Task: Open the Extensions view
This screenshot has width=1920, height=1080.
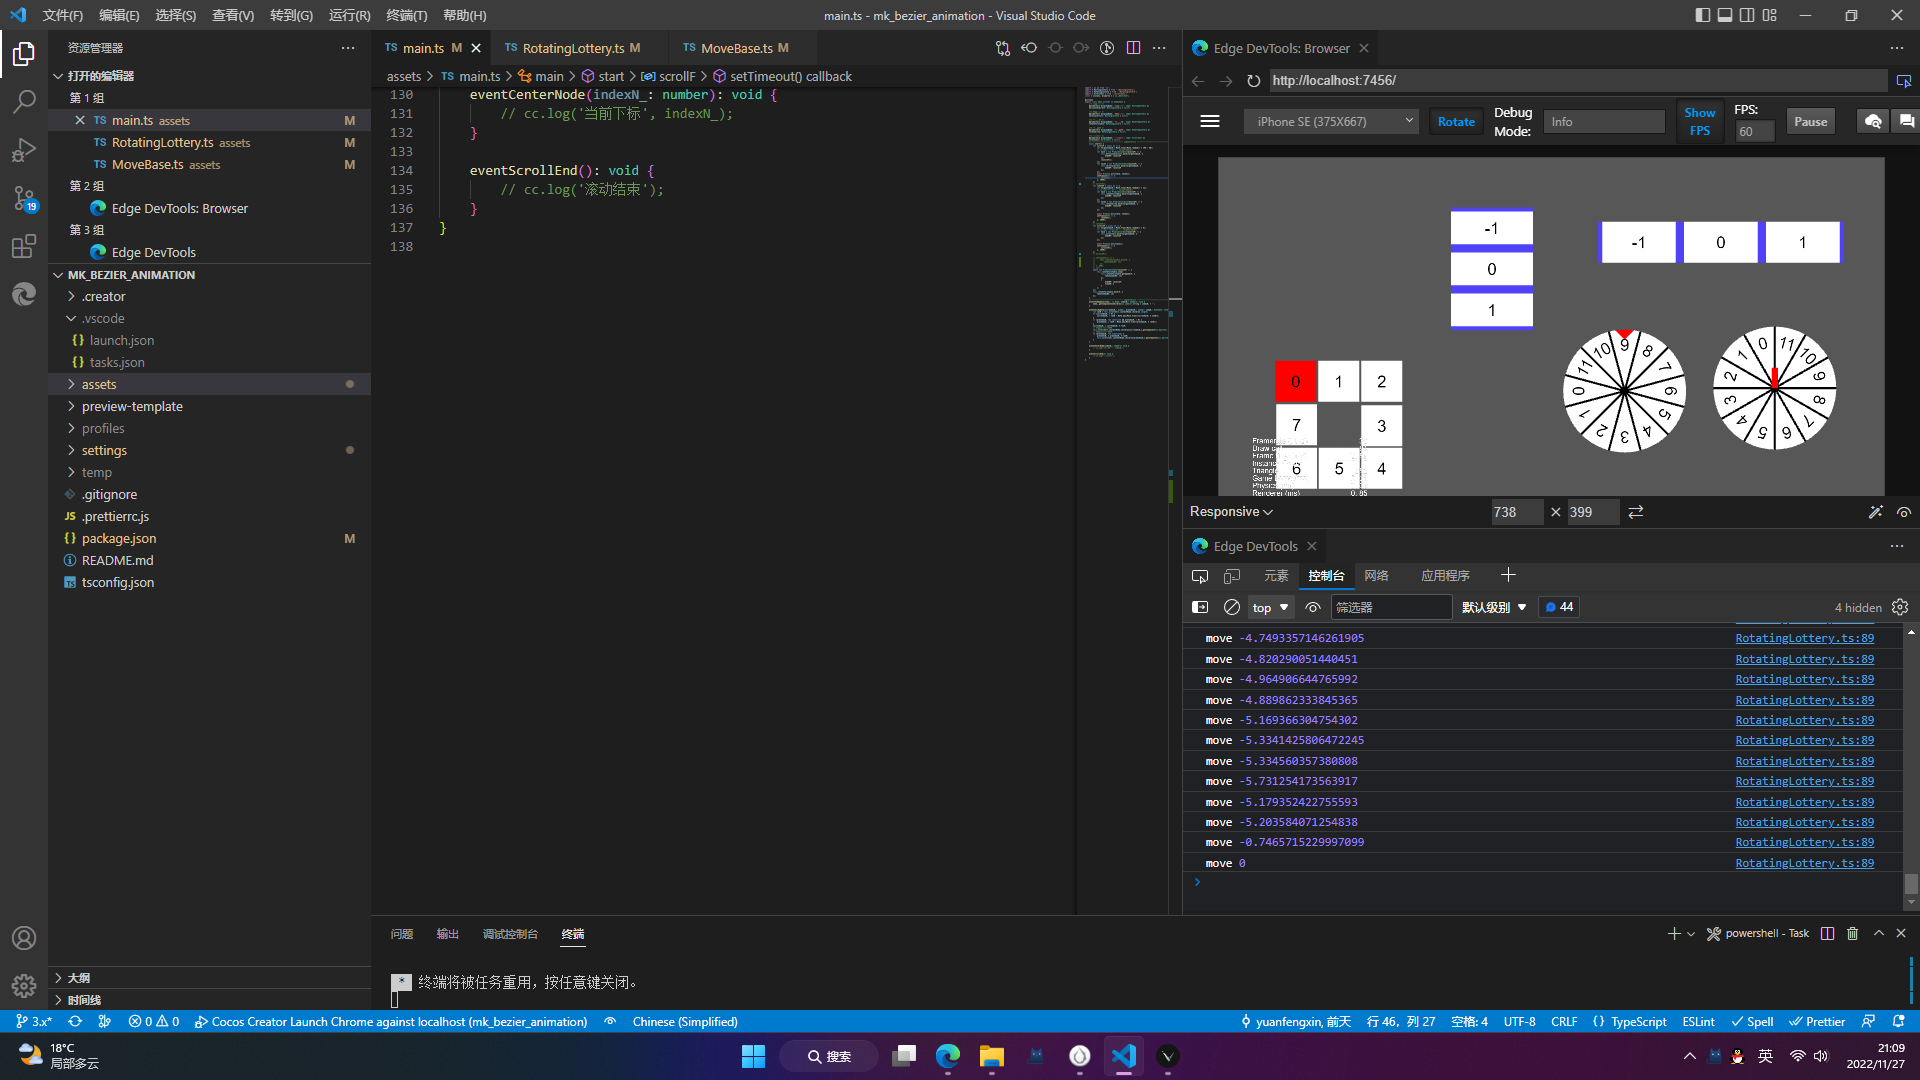Action: (24, 246)
